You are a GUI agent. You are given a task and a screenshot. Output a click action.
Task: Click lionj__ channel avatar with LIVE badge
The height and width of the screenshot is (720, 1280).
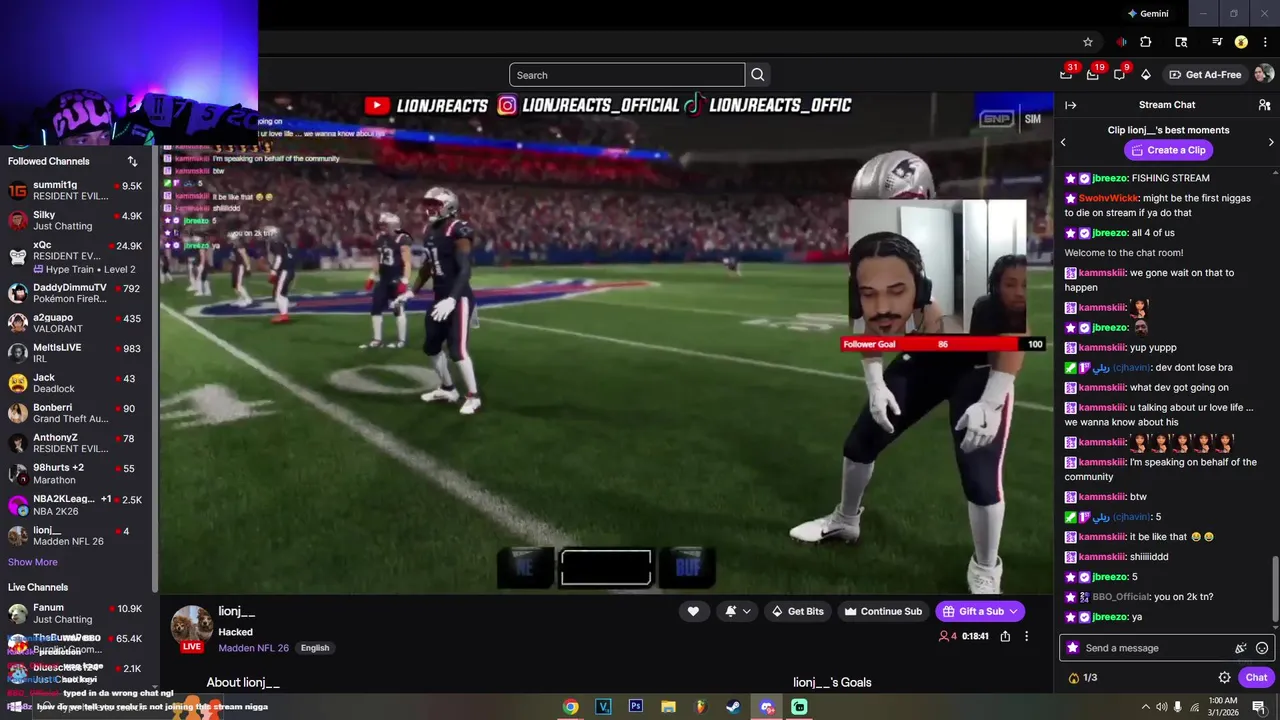[x=192, y=629]
